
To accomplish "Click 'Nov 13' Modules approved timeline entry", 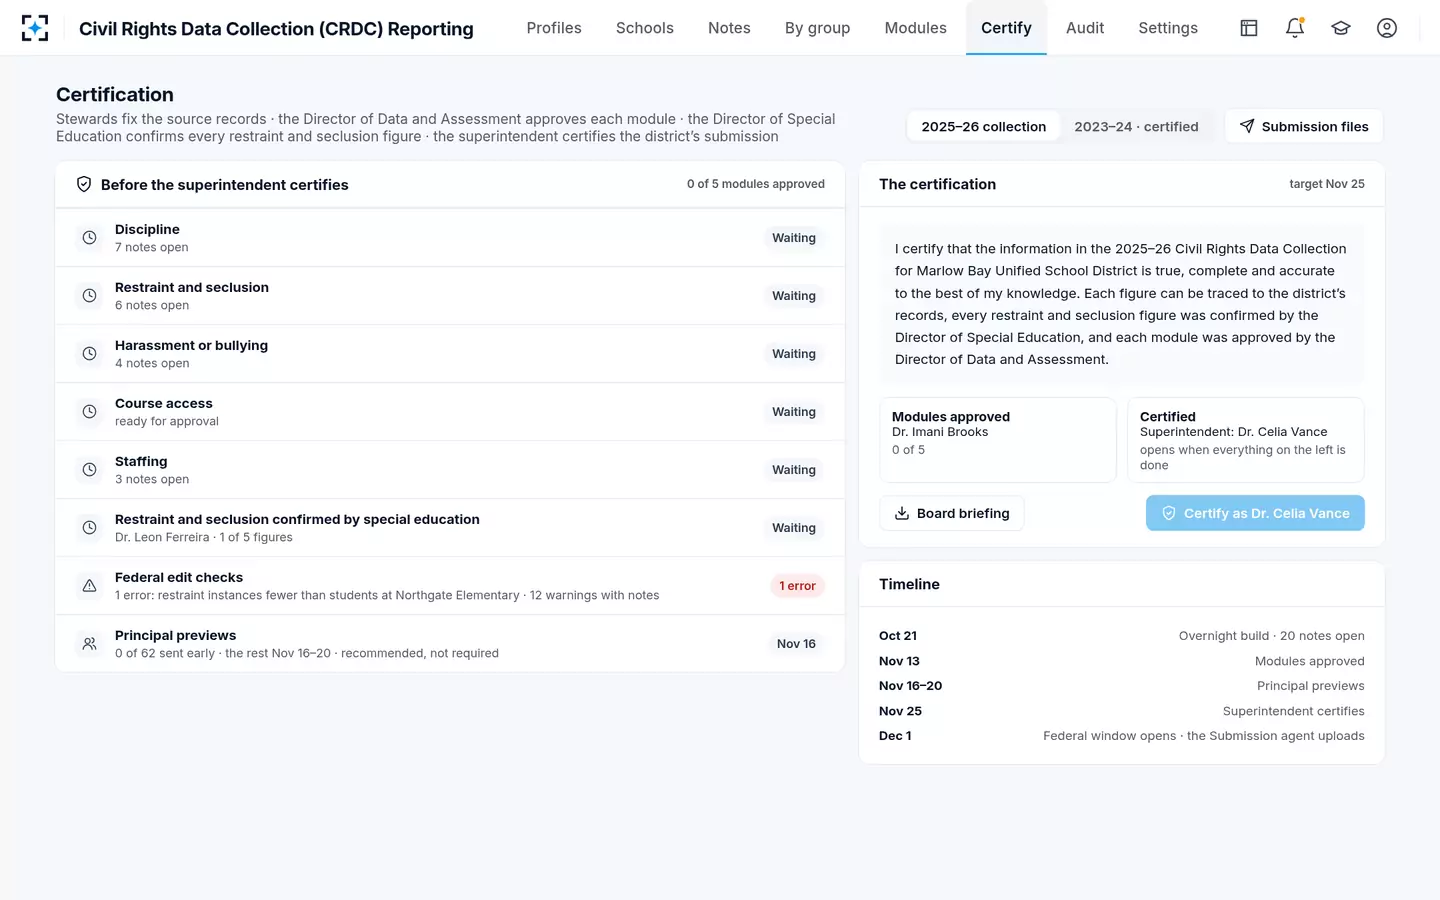I will click(1122, 661).
